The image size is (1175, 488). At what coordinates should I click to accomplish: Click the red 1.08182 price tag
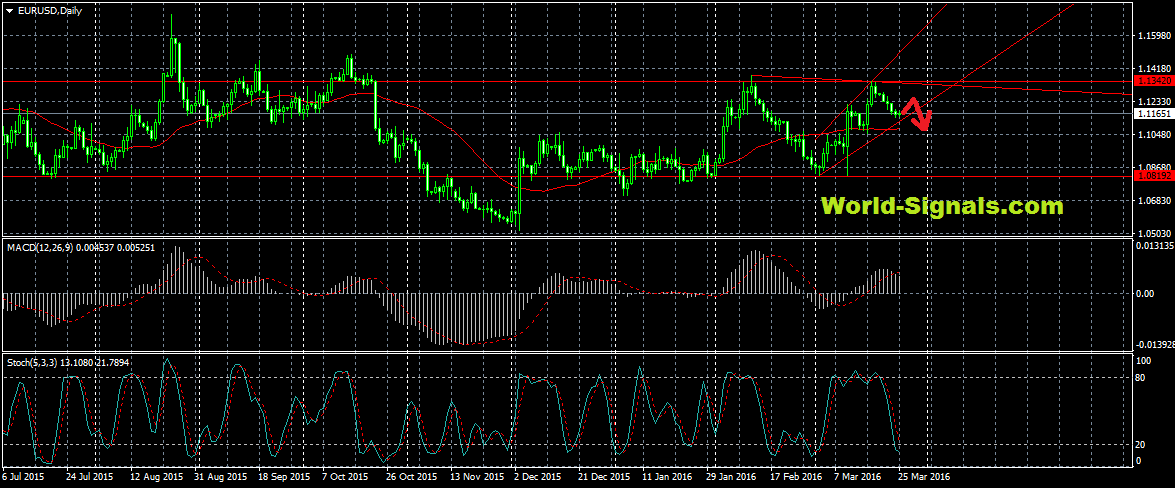pyautogui.click(x=1153, y=176)
